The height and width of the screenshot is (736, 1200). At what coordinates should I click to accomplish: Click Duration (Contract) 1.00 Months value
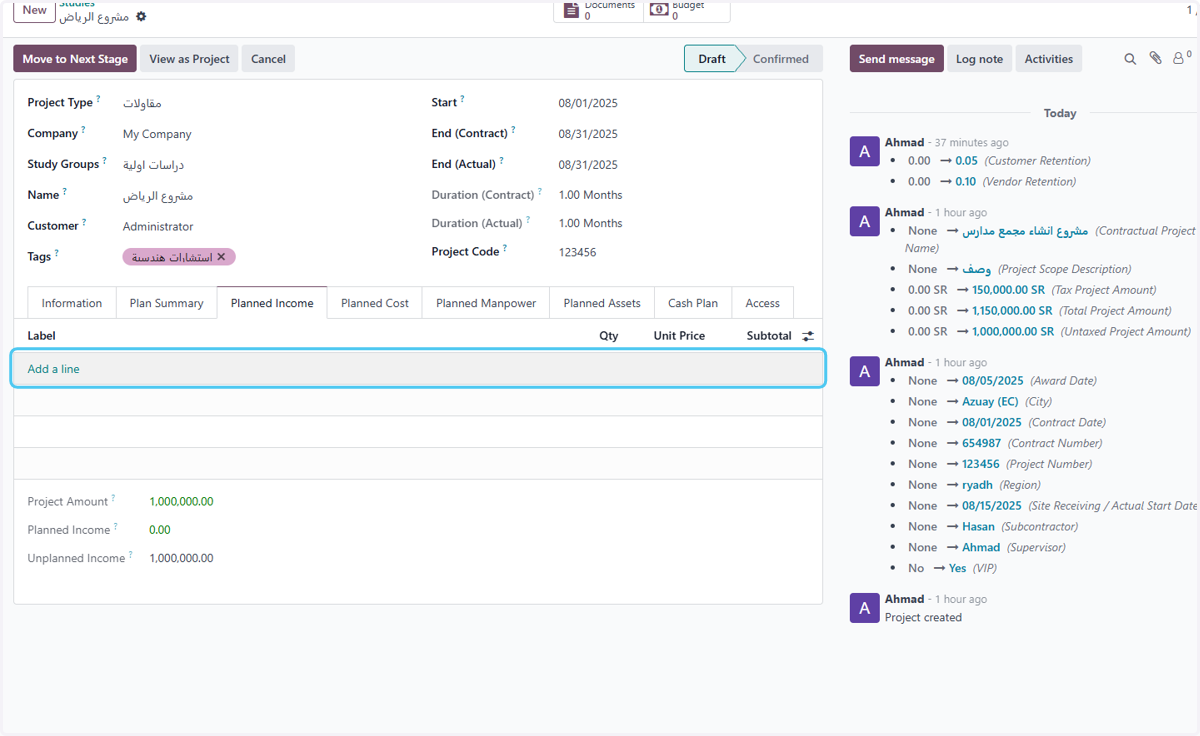(x=590, y=195)
